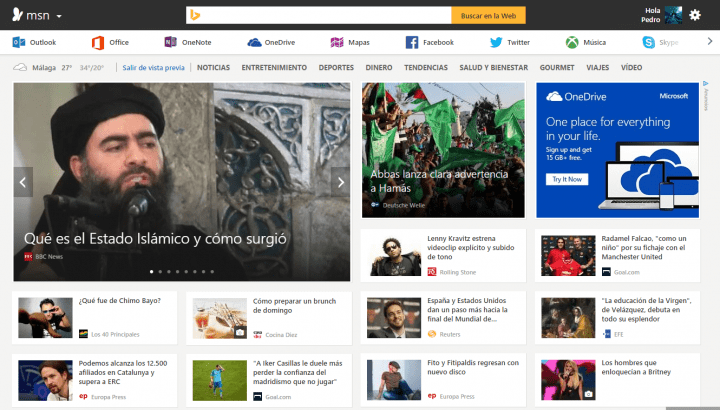Image resolution: width=720 pixels, height=410 pixels.
Task: Click the BBC News source icon
Action: (x=28, y=257)
